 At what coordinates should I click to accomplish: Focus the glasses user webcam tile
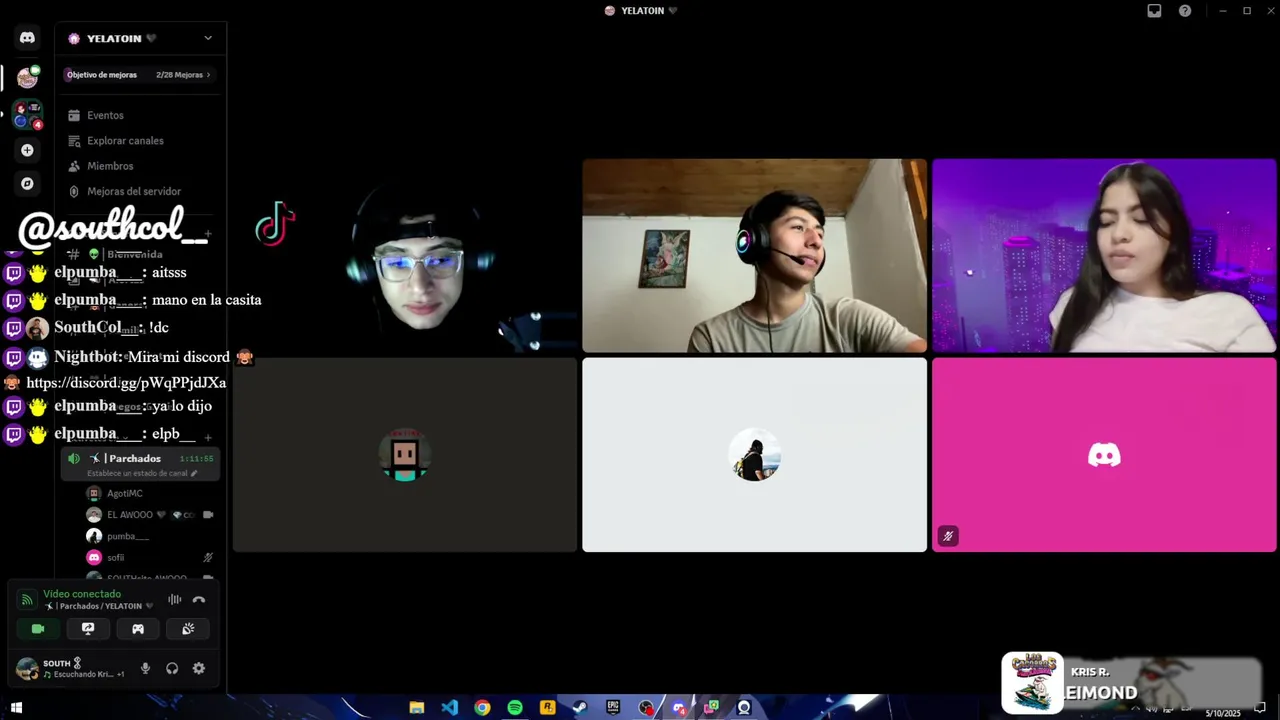tap(405, 256)
